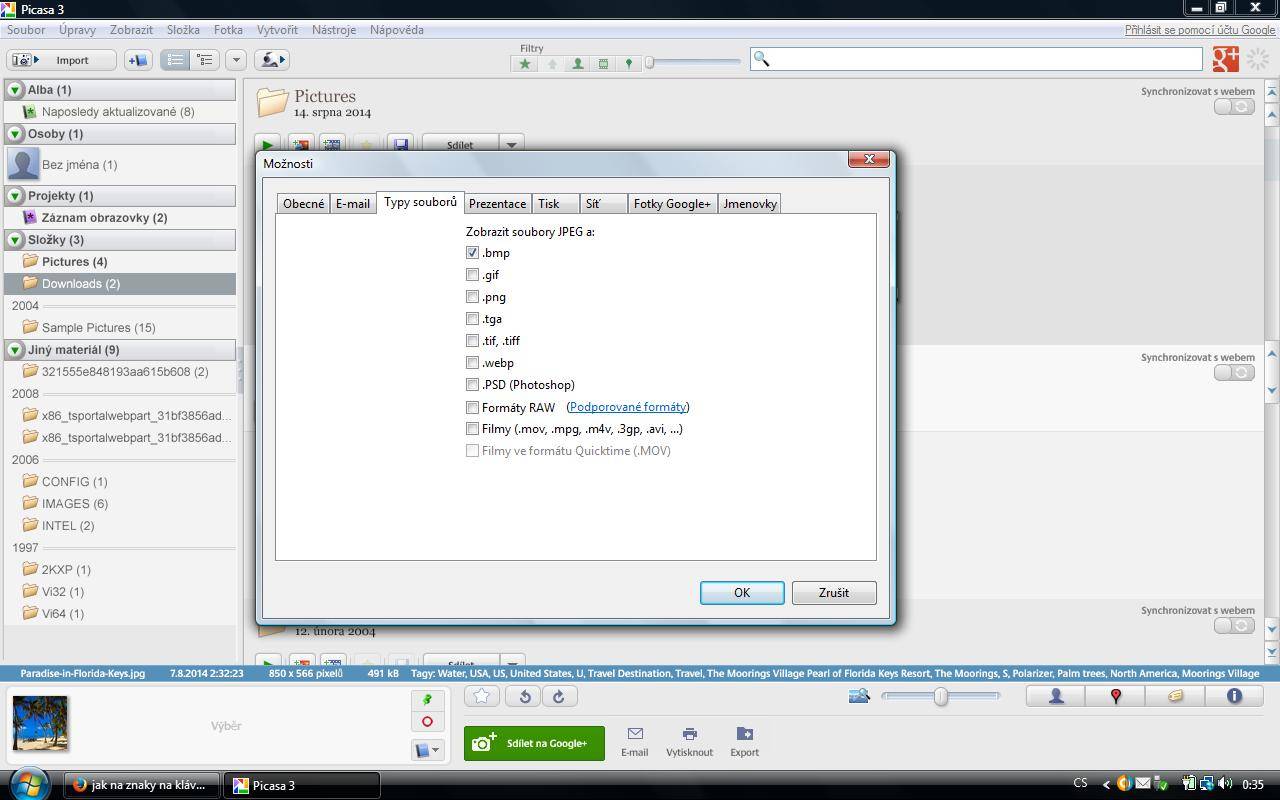Click the hold selected items pin icon
This screenshot has height=800, width=1280.
[427, 699]
